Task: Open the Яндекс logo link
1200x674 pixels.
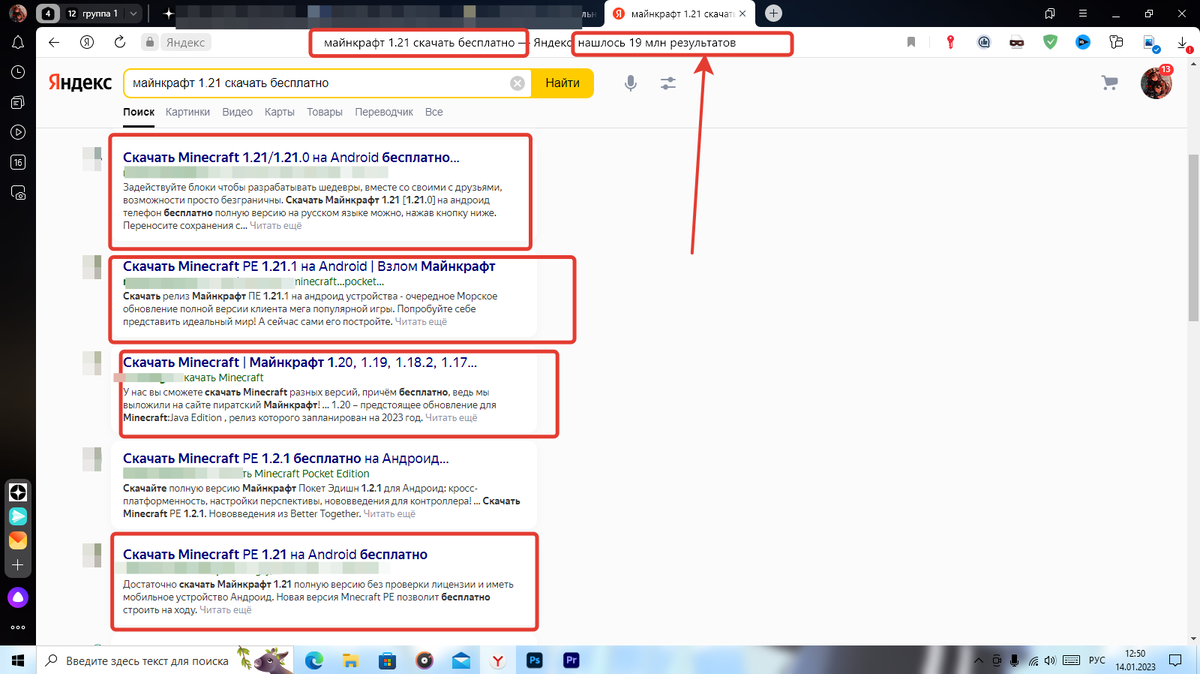Action: click(79, 84)
